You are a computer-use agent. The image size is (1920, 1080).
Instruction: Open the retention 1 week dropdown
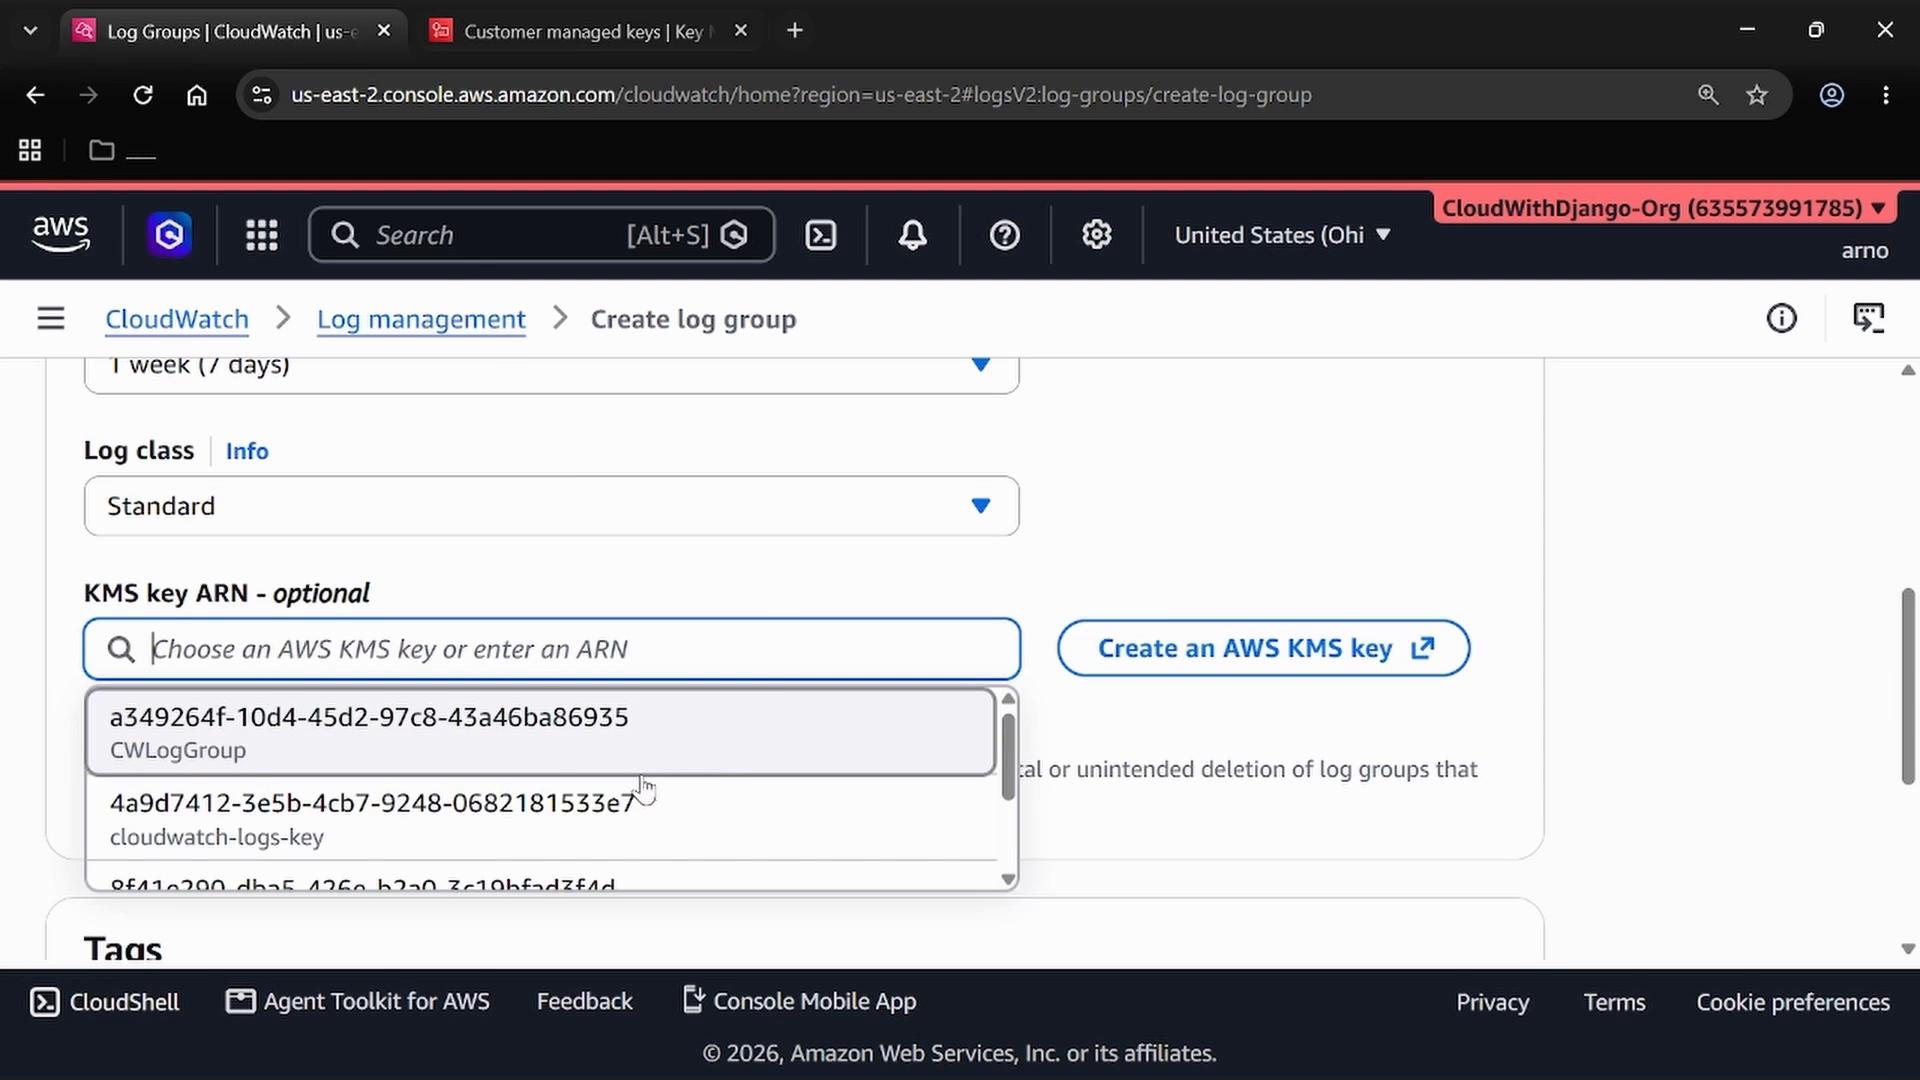pos(552,372)
